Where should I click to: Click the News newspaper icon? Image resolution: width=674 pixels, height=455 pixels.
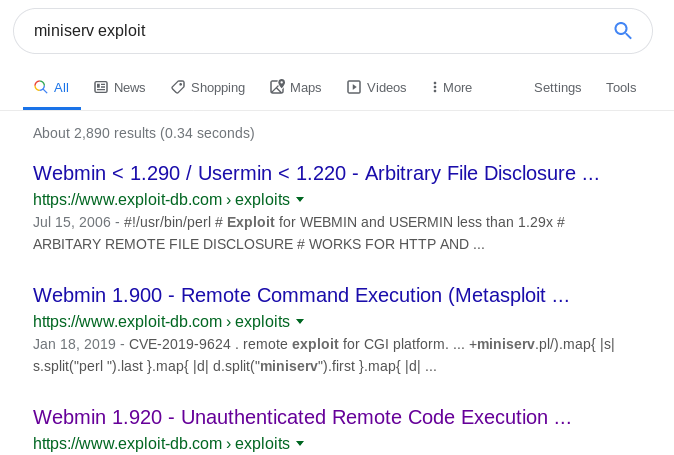pos(101,87)
